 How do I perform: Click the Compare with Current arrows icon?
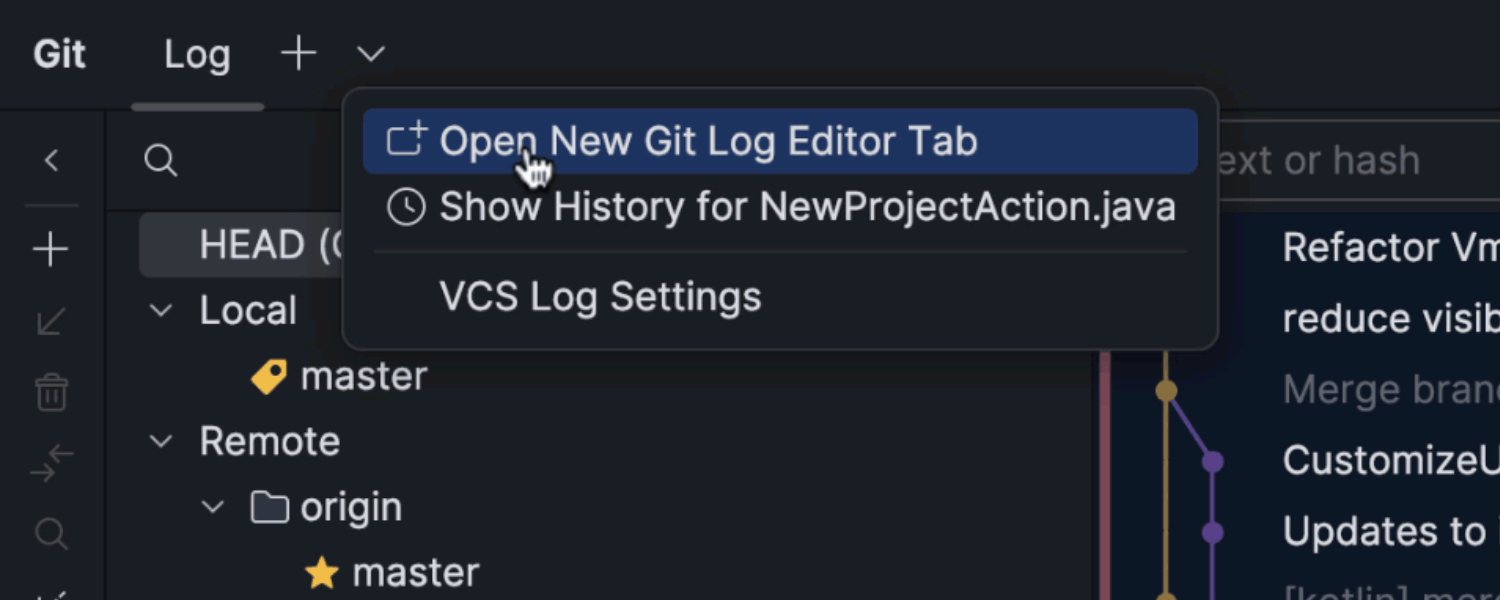point(51,463)
